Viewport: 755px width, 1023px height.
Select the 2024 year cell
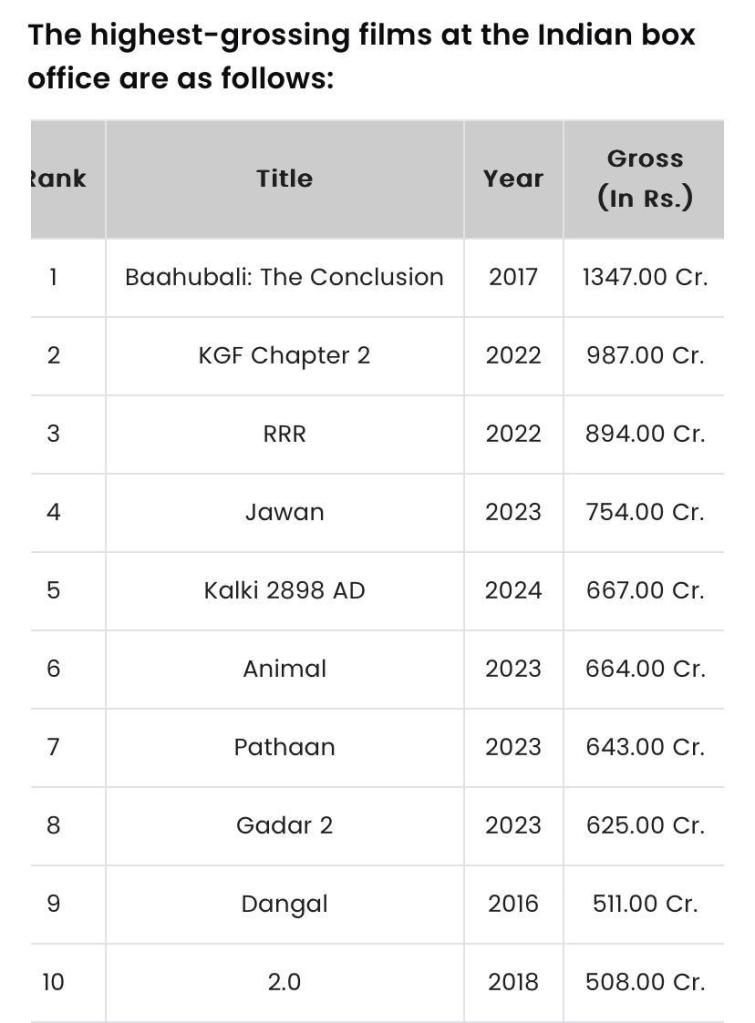(x=513, y=591)
